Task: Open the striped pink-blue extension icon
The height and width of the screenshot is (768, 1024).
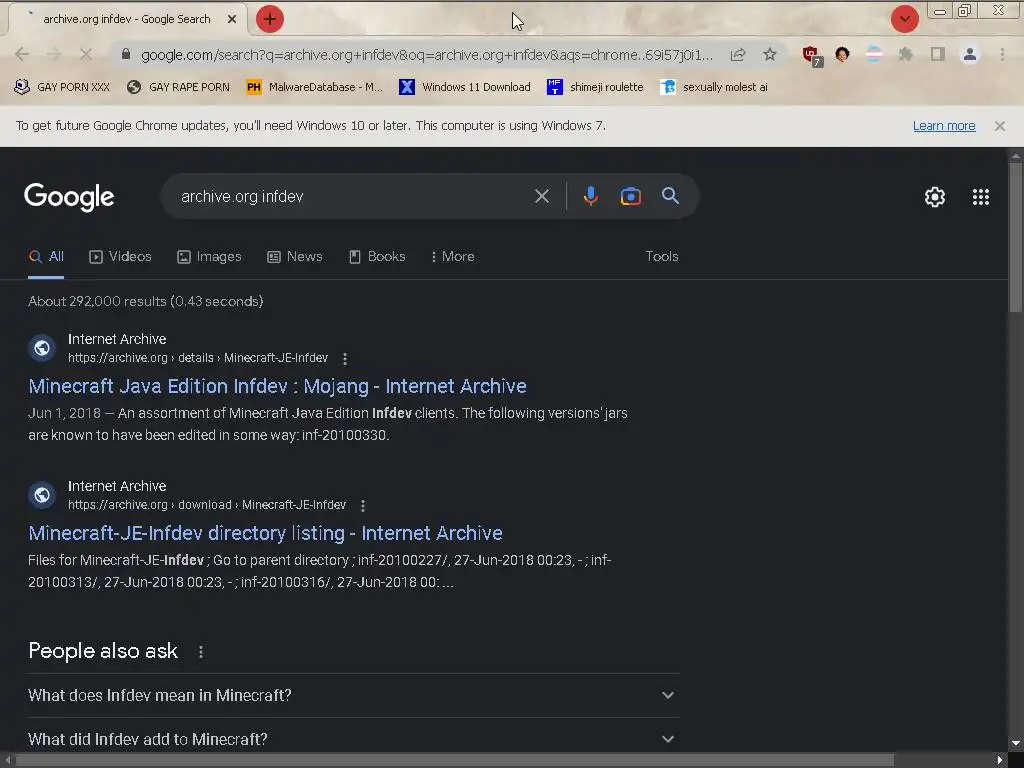Action: click(x=874, y=54)
